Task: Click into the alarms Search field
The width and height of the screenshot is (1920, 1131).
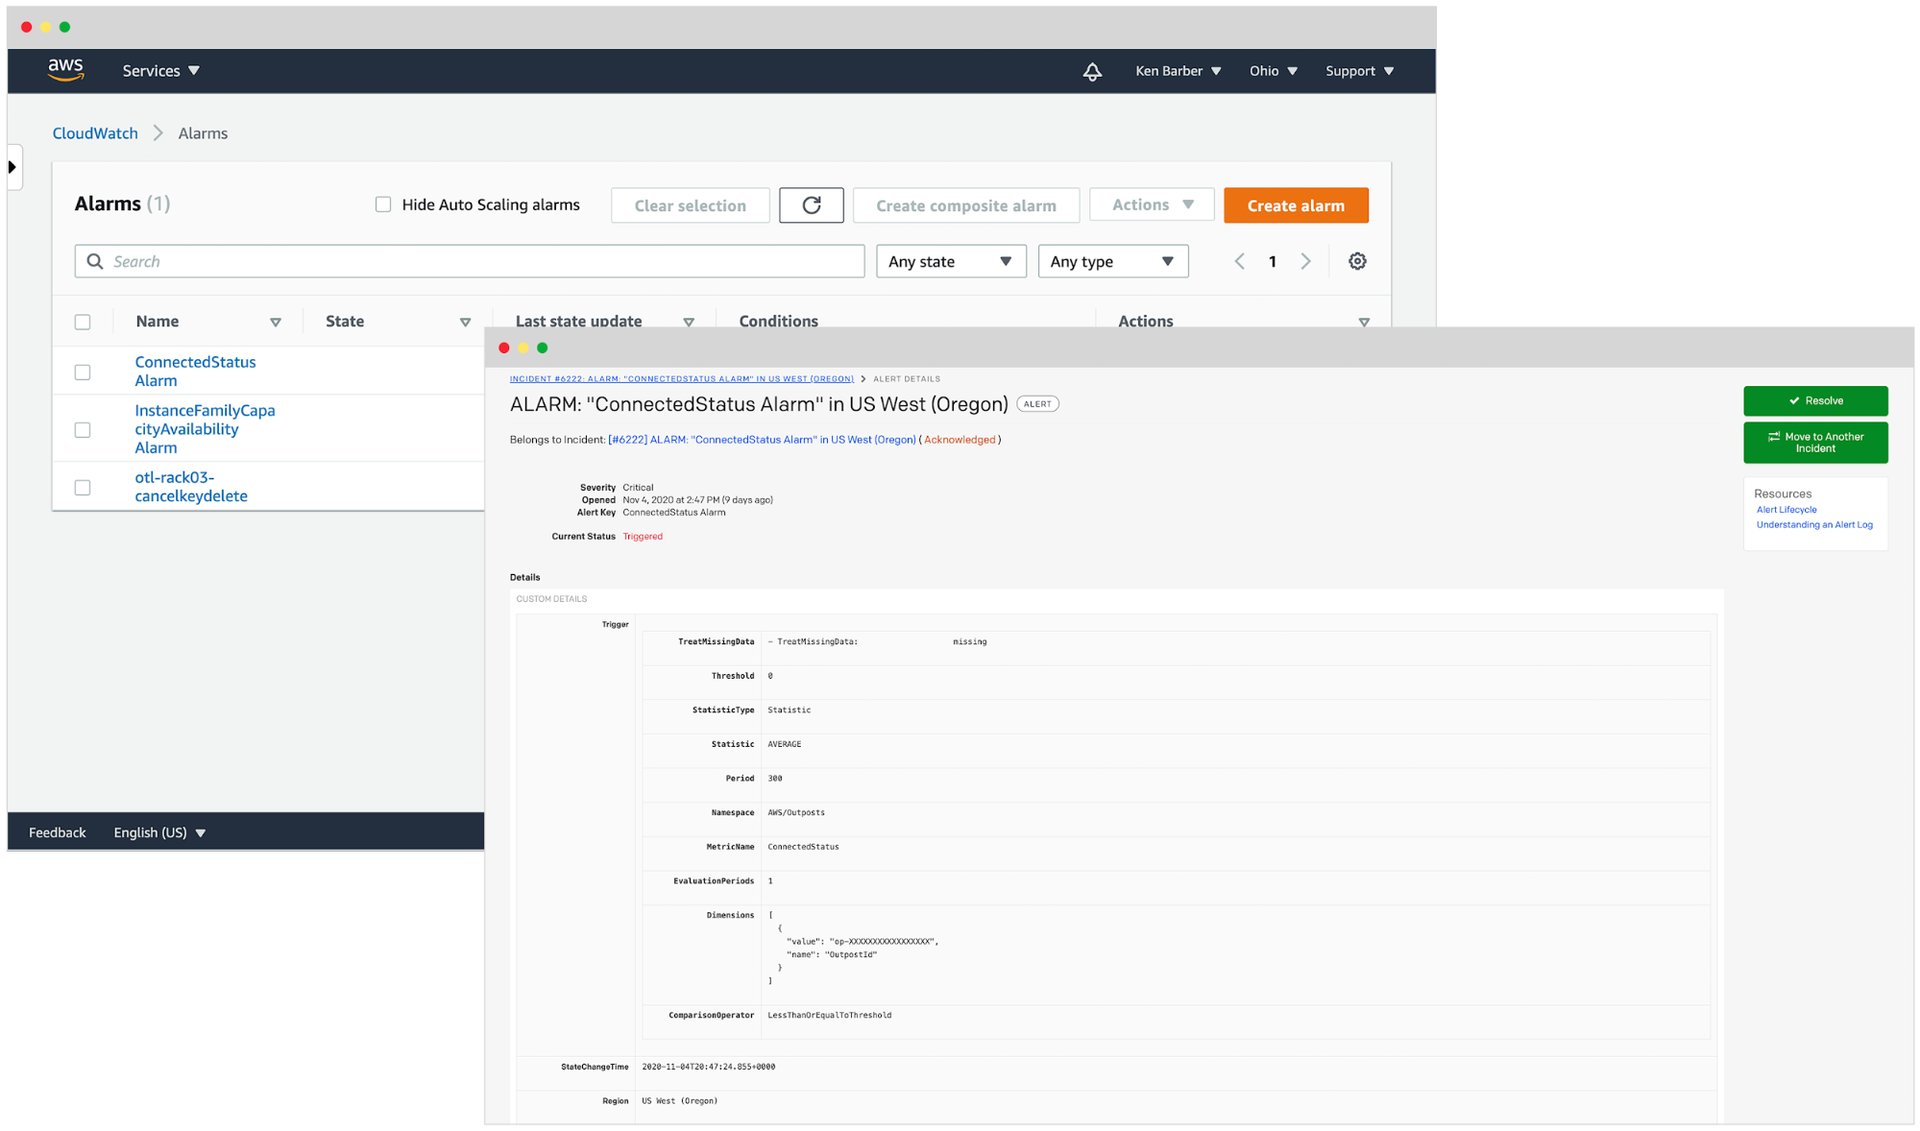Action: (480, 261)
